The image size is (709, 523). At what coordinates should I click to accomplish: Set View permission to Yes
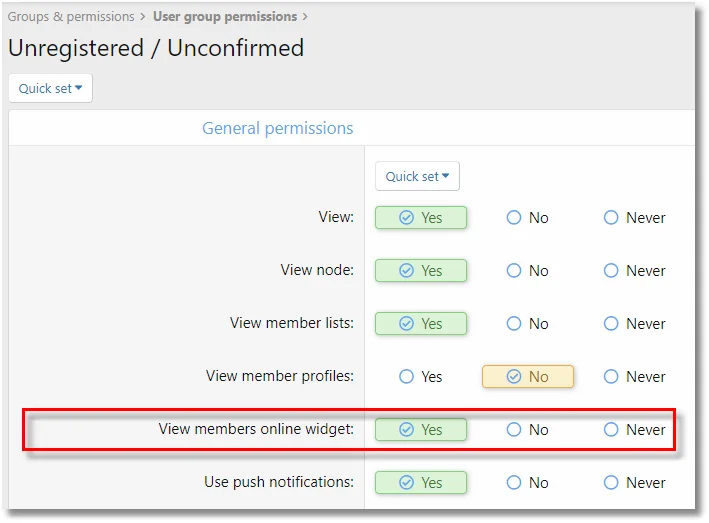tap(421, 218)
